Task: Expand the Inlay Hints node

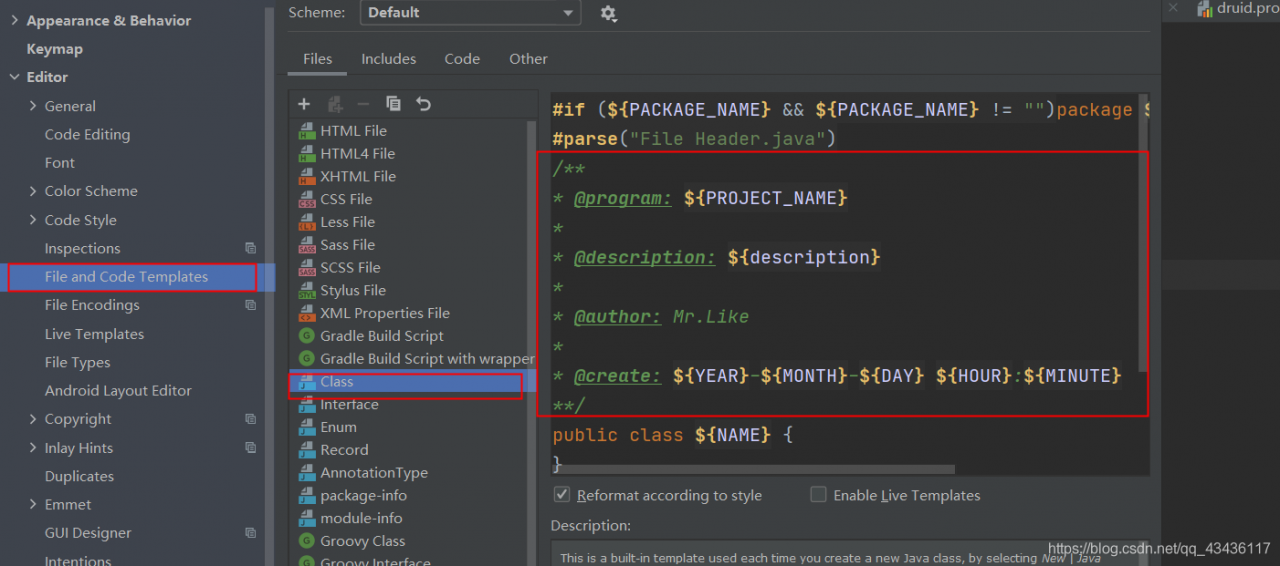Action: [33, 448]
